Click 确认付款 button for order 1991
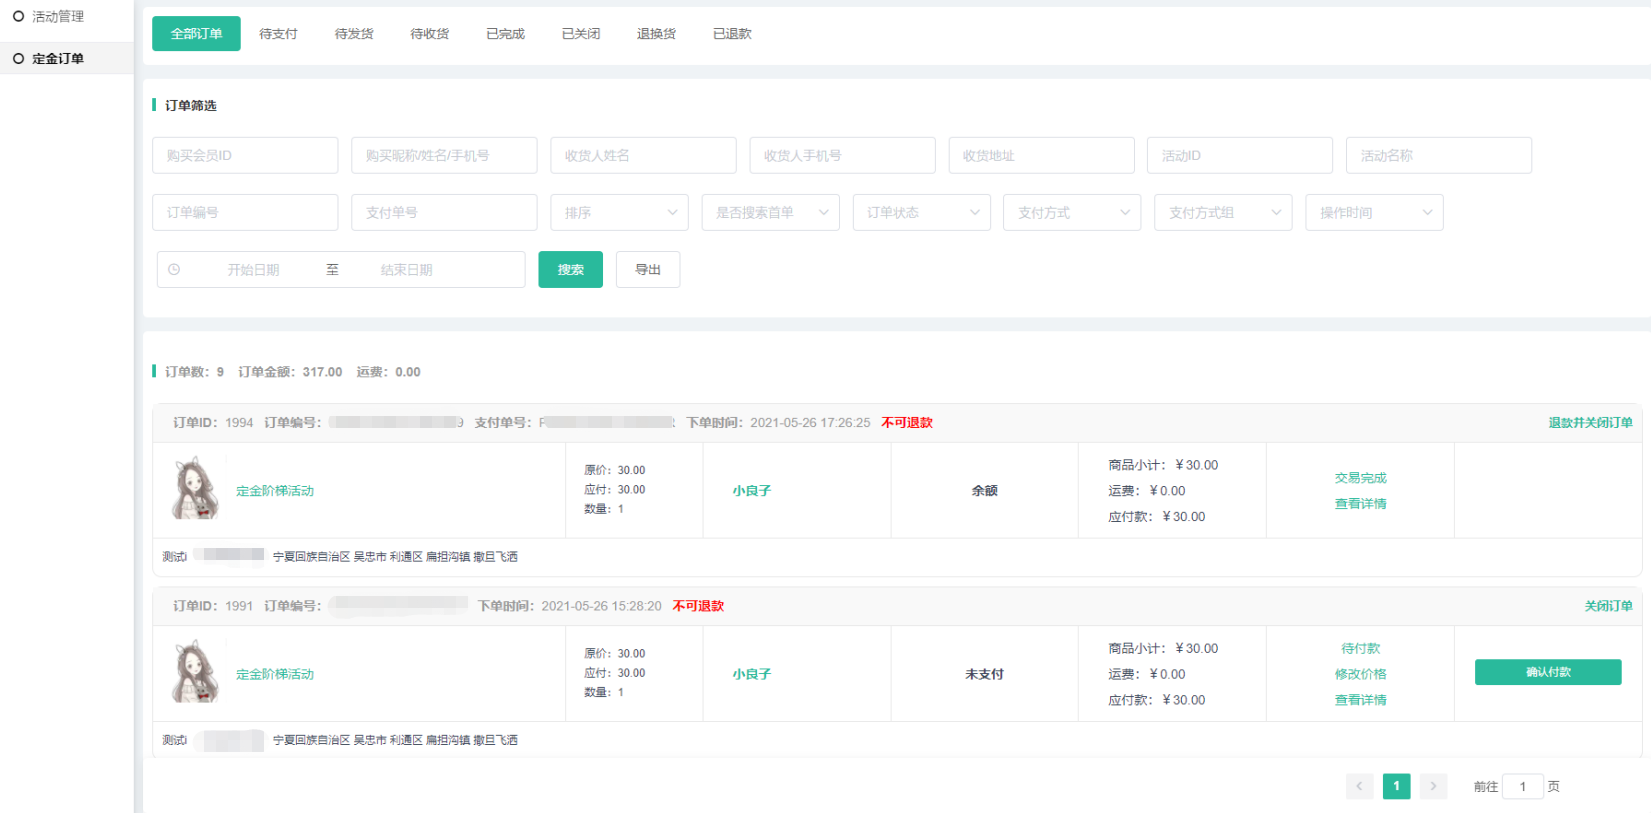Image resolution: width=1651 pixels, height=813 pixels. point(1547,672)
